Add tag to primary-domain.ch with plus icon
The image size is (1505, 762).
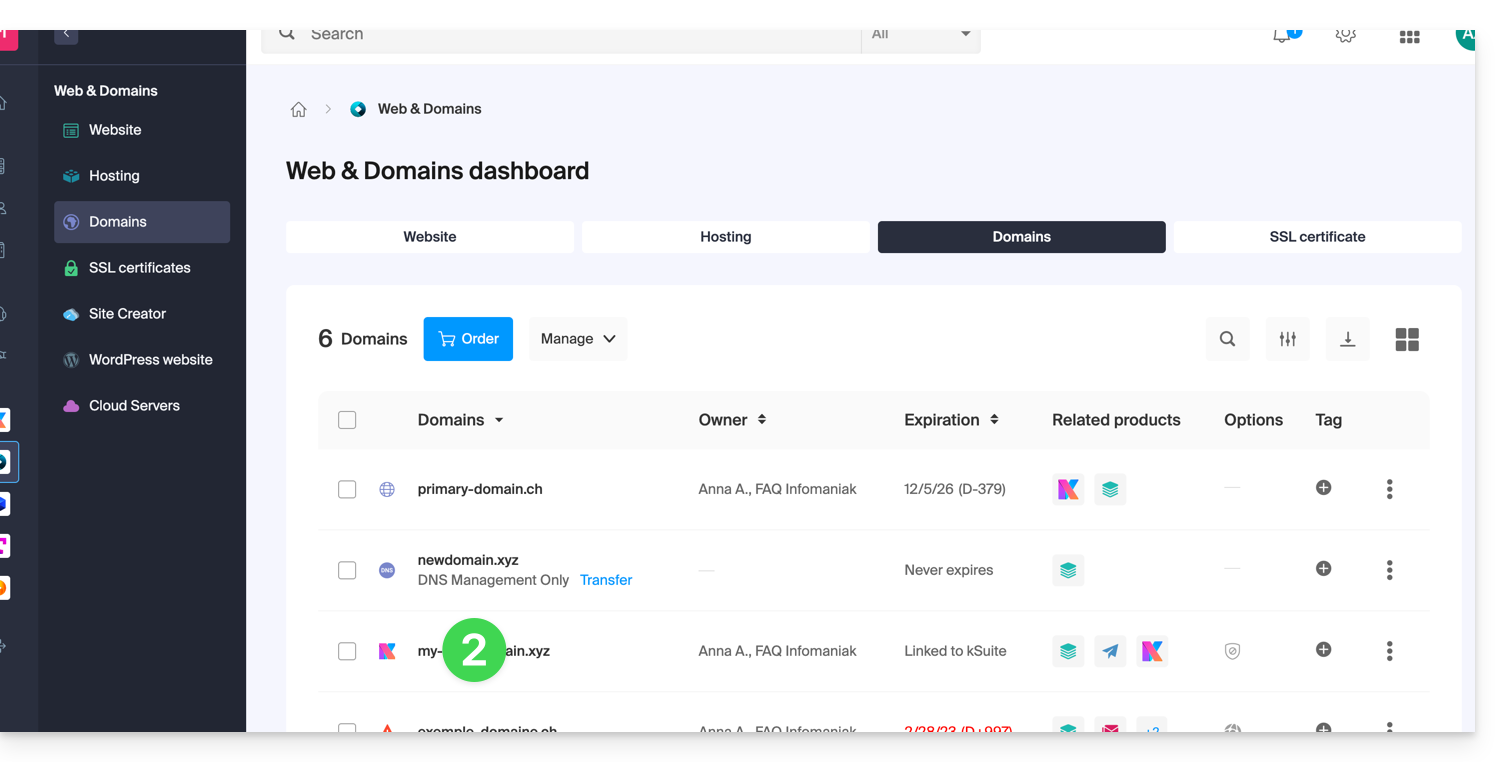coord(1323,488)
